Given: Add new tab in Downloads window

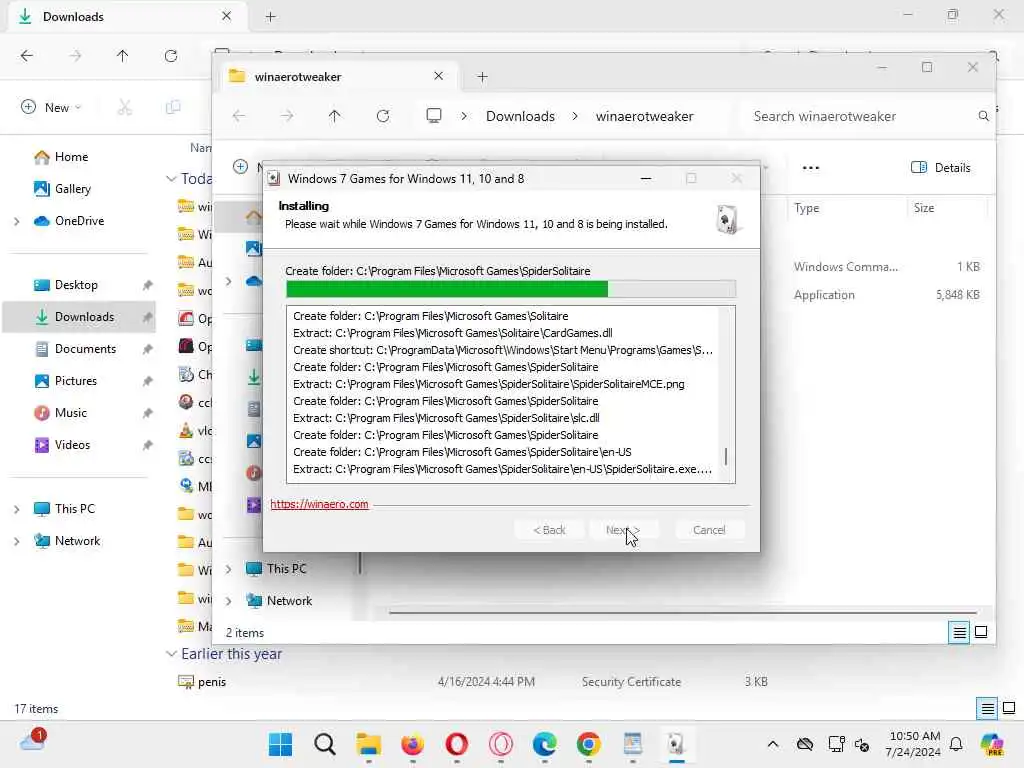Looking at the screenshot, I should (270, 17).
